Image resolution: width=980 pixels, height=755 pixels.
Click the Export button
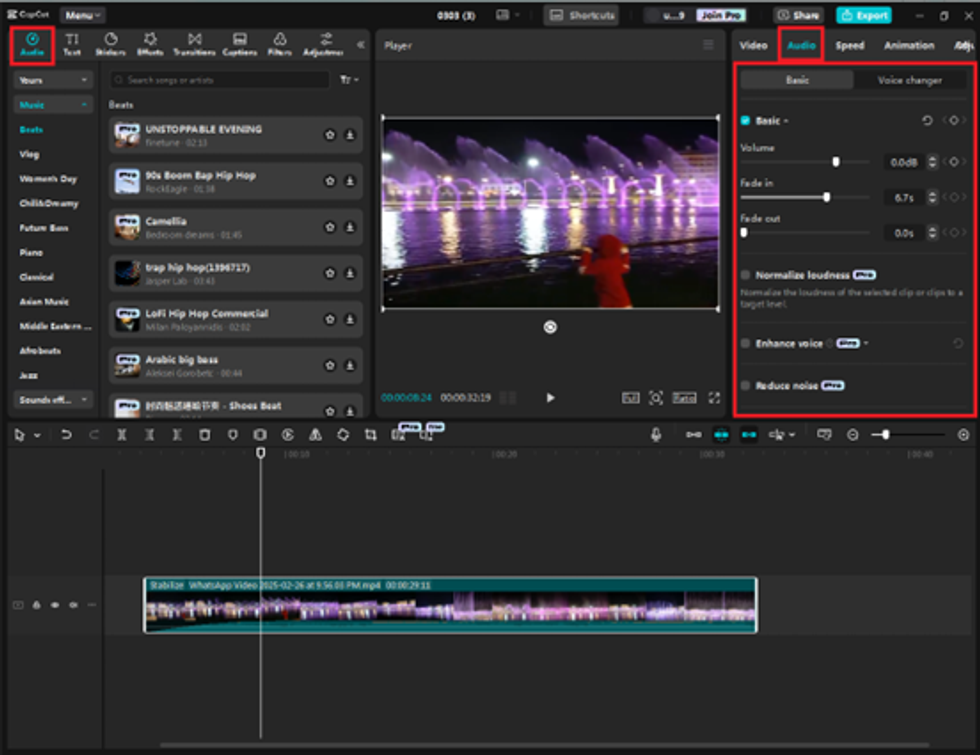pyautogui.click(x=863, y=15)
